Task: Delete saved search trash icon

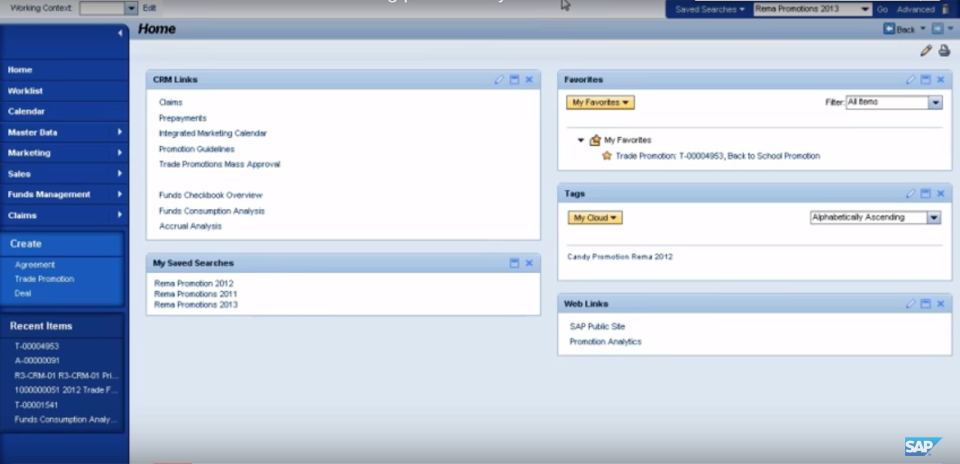Action: click(947, 9)
